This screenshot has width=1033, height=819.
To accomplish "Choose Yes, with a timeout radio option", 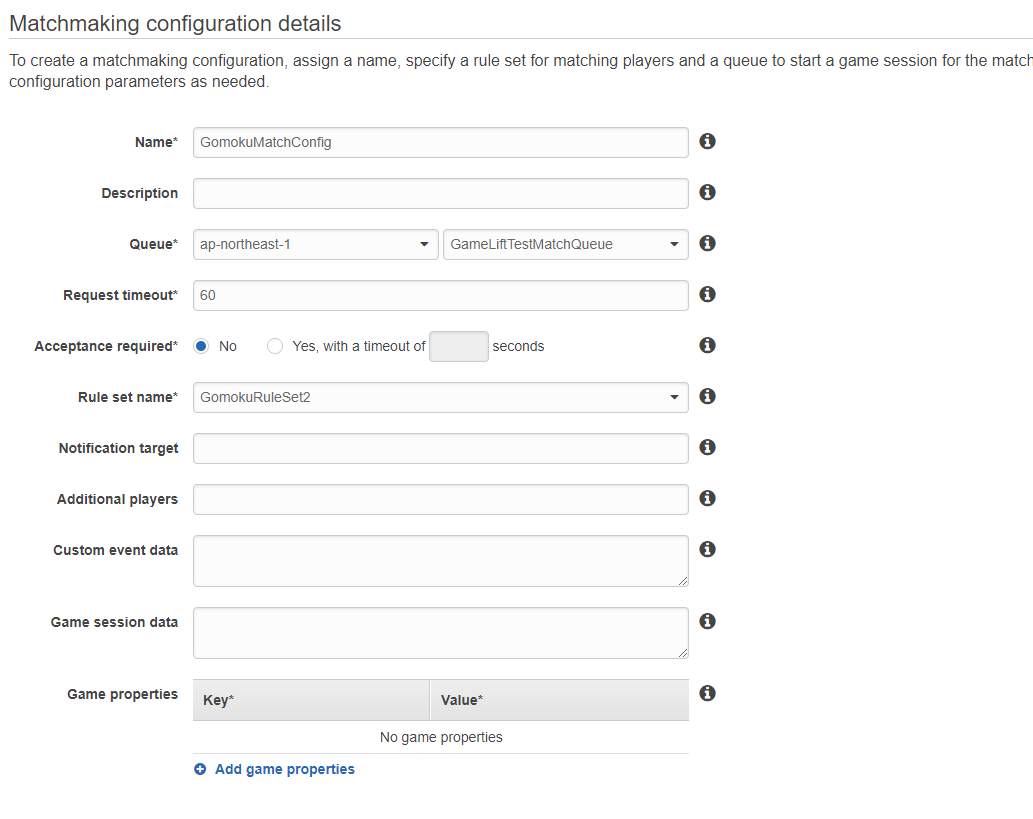I will pos(275,346).
